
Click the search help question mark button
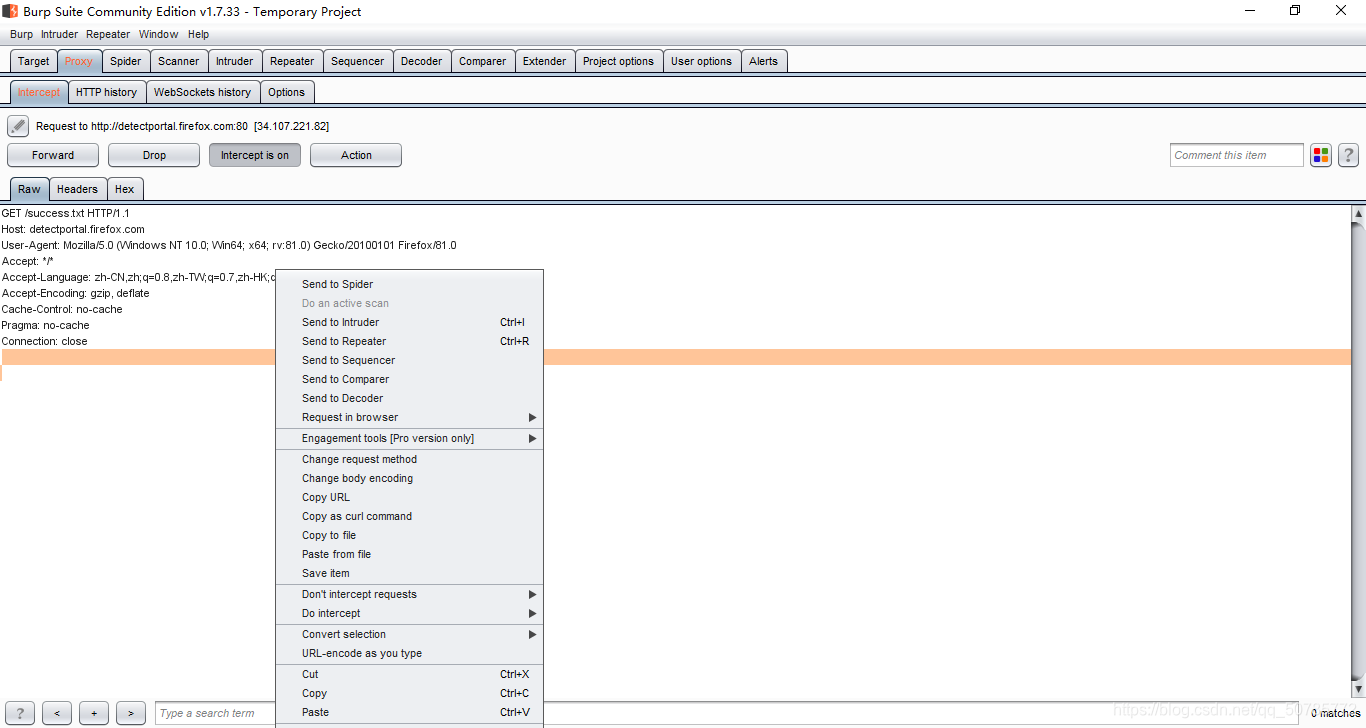click(19, 713)
